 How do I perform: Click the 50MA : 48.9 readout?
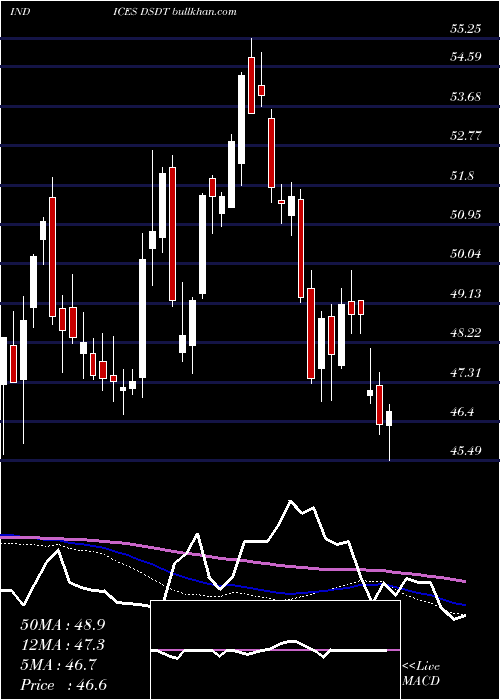62,625
